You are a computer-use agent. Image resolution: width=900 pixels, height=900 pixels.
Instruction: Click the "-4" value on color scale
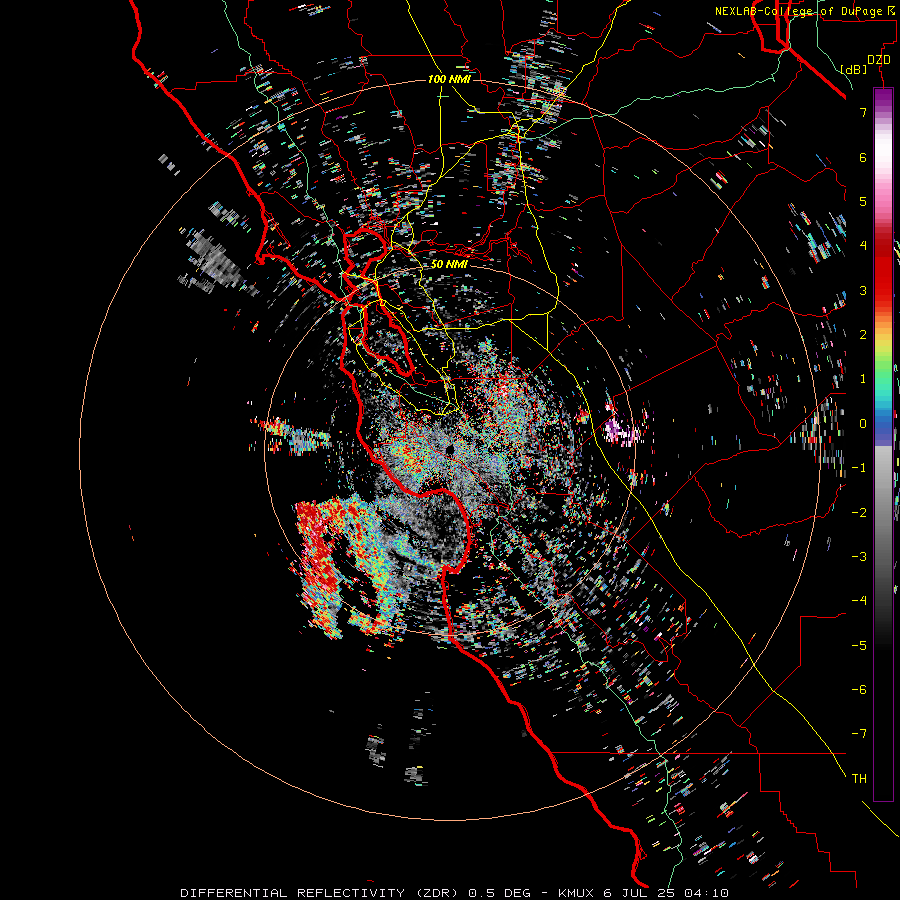tap(859, 601)
